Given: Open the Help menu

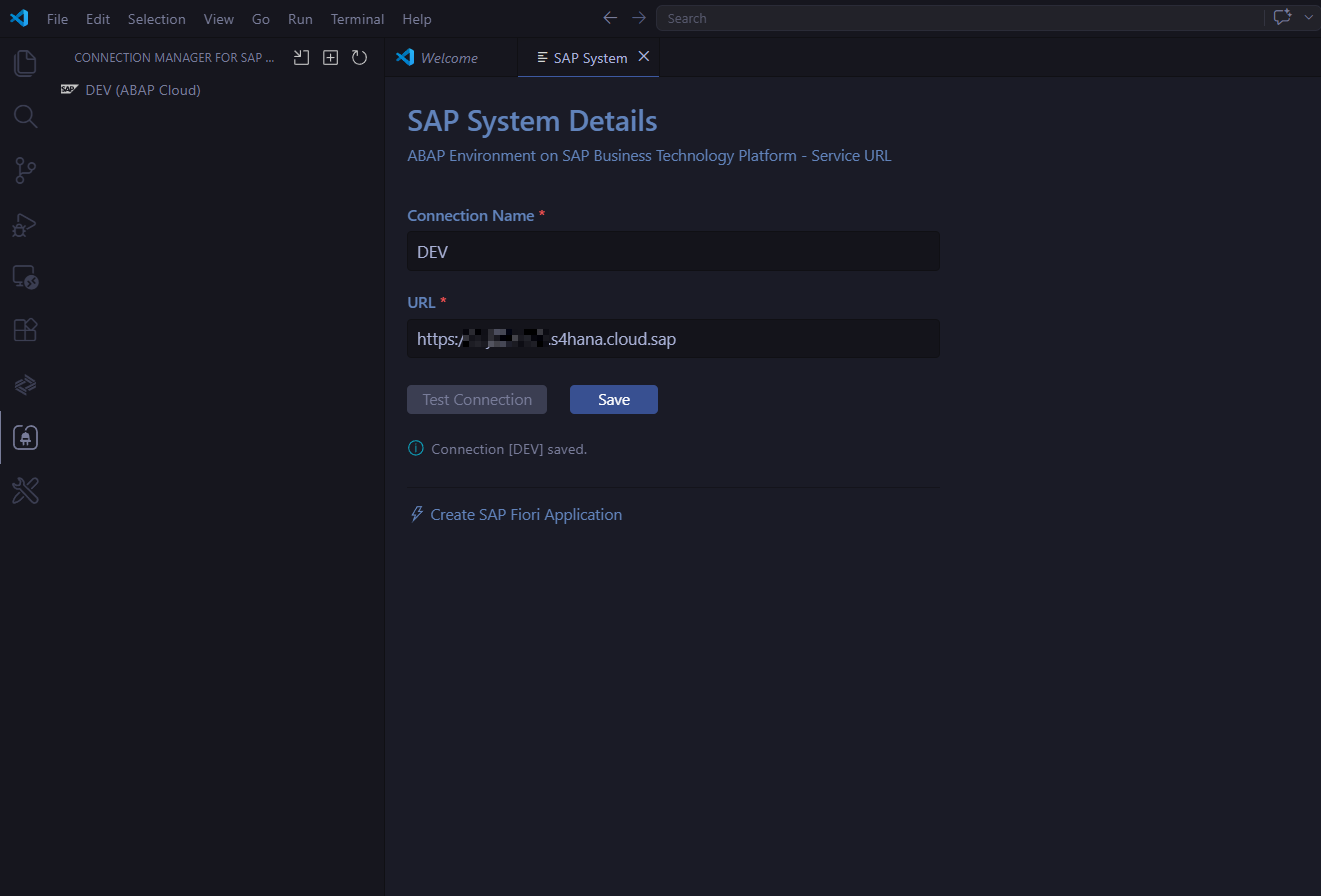Looking at the screenshot, I should tap(417, 19).
